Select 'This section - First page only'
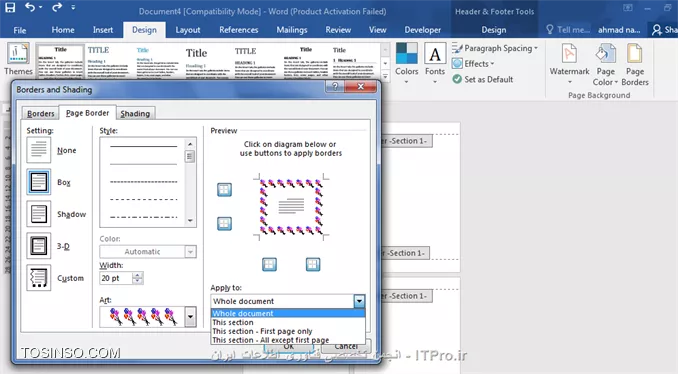678x374 pixels. coord(262,331)
